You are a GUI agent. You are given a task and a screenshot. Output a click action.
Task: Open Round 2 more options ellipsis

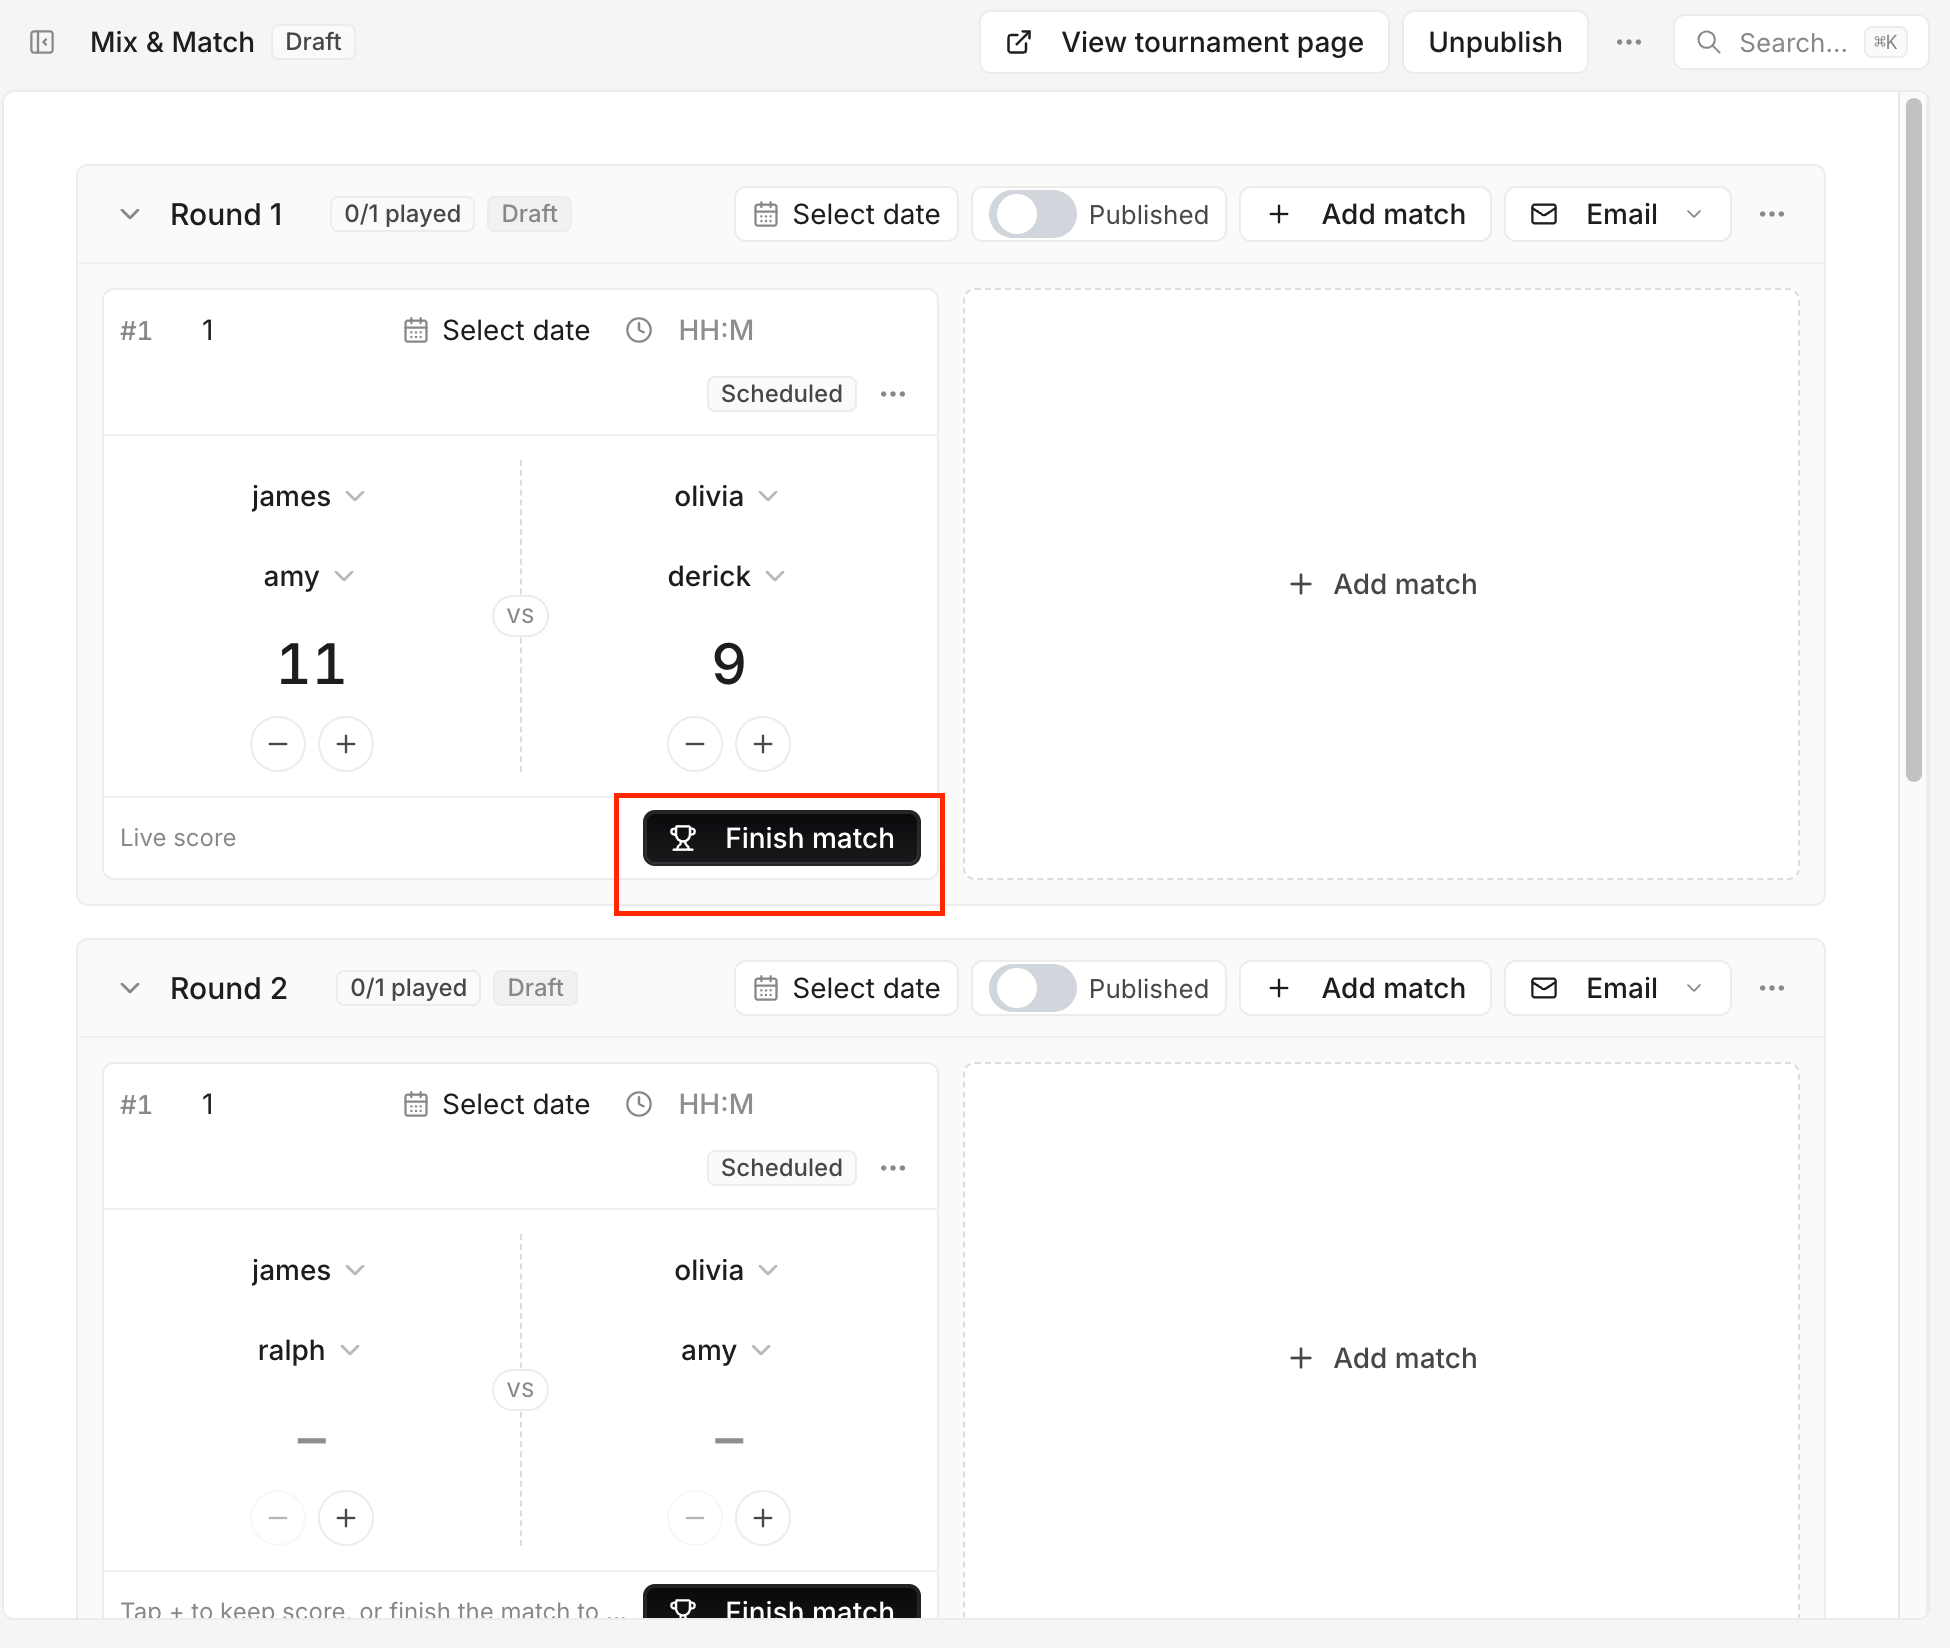pos(1772,988)
